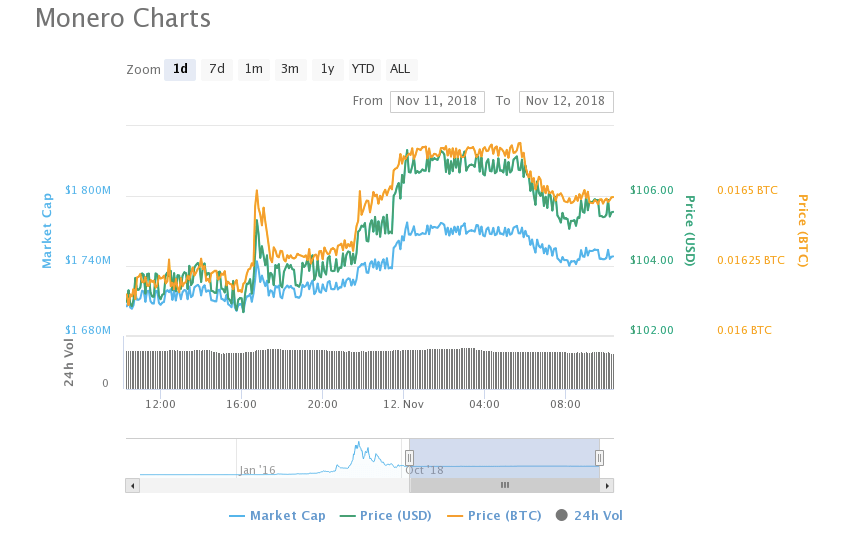Toggle the Price (BTC) legend item
The height and width of the screenshot is (534, 859).
(494, 516)
